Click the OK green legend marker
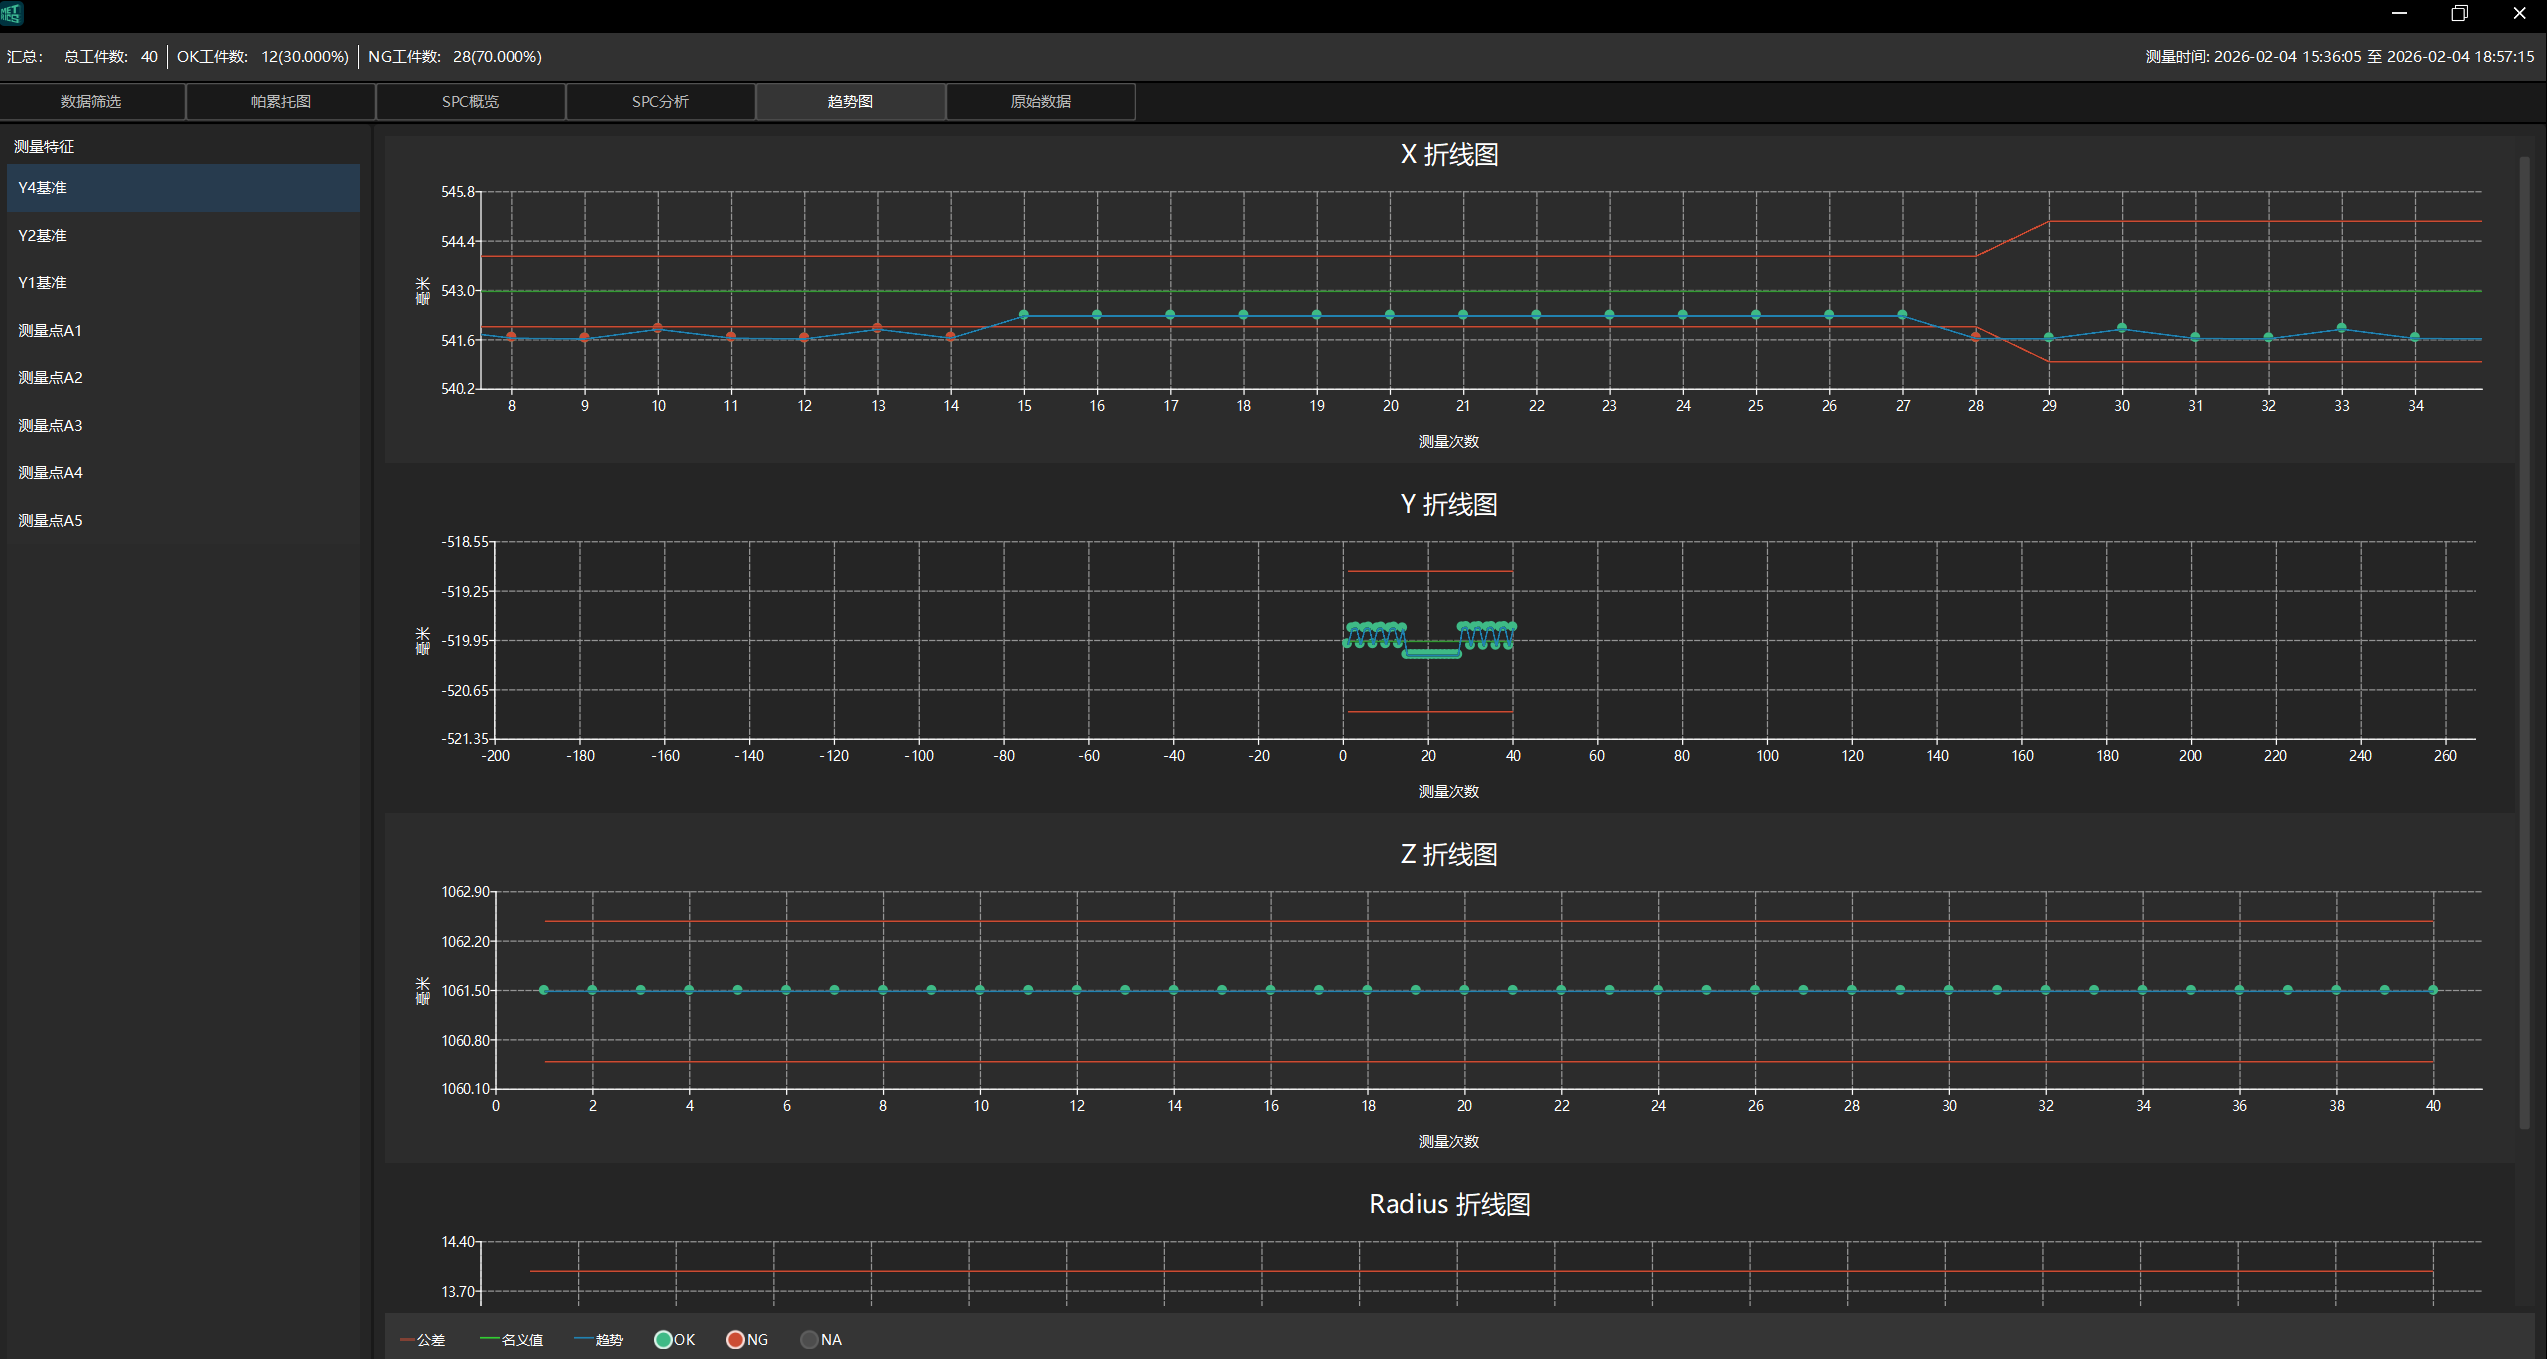2547x1359 pixels. pos(662,1340)
